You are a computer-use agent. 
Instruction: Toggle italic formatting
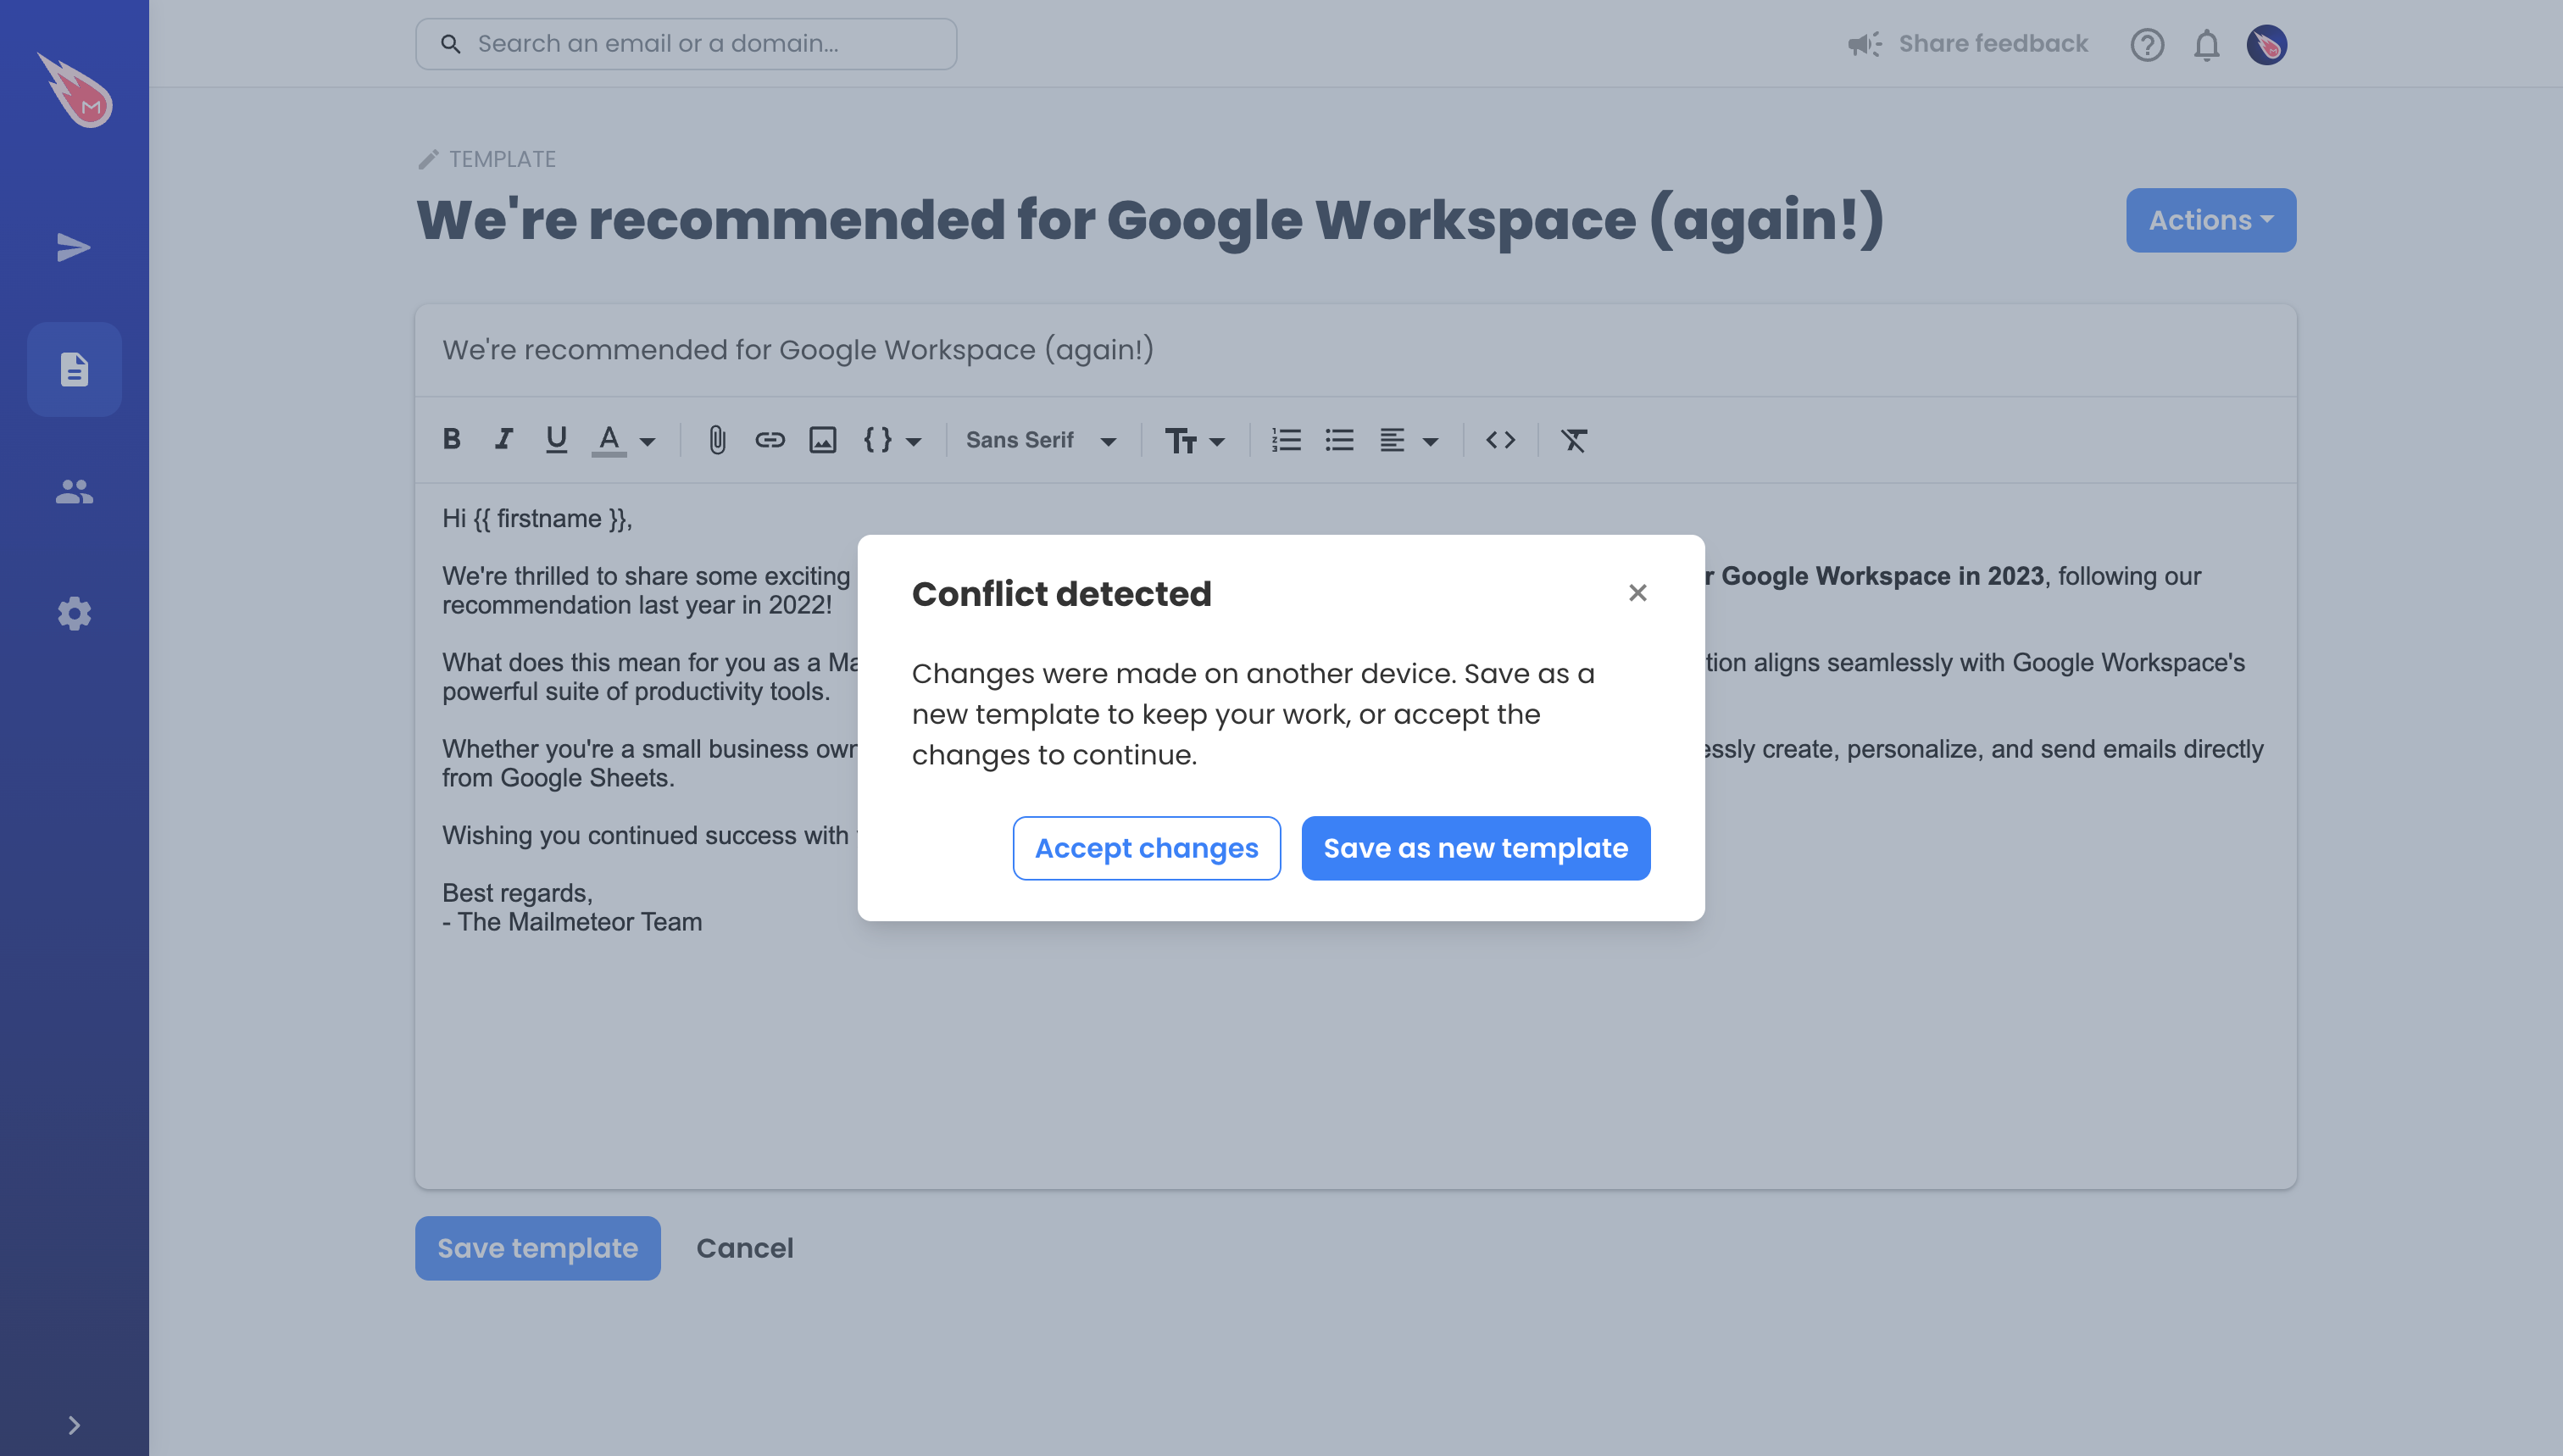point(504,439)
